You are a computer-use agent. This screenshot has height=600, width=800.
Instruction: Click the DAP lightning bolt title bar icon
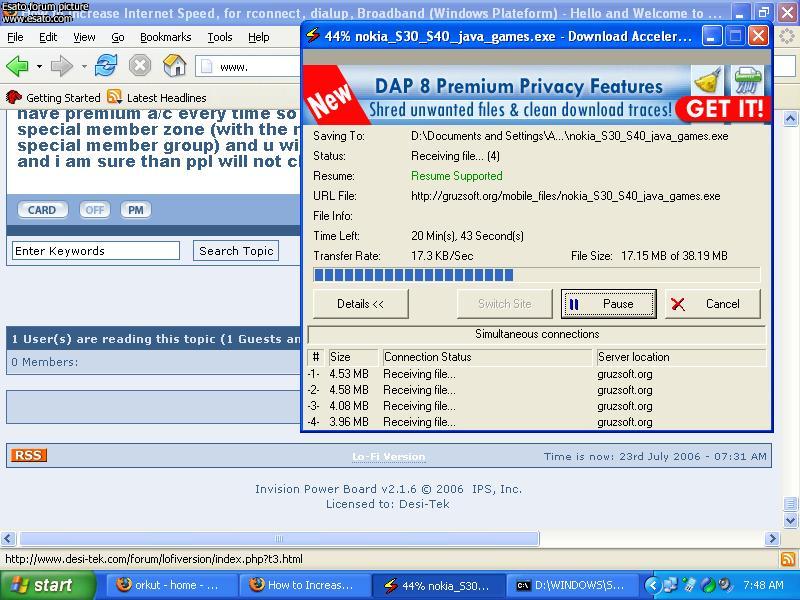click(312, 35)
